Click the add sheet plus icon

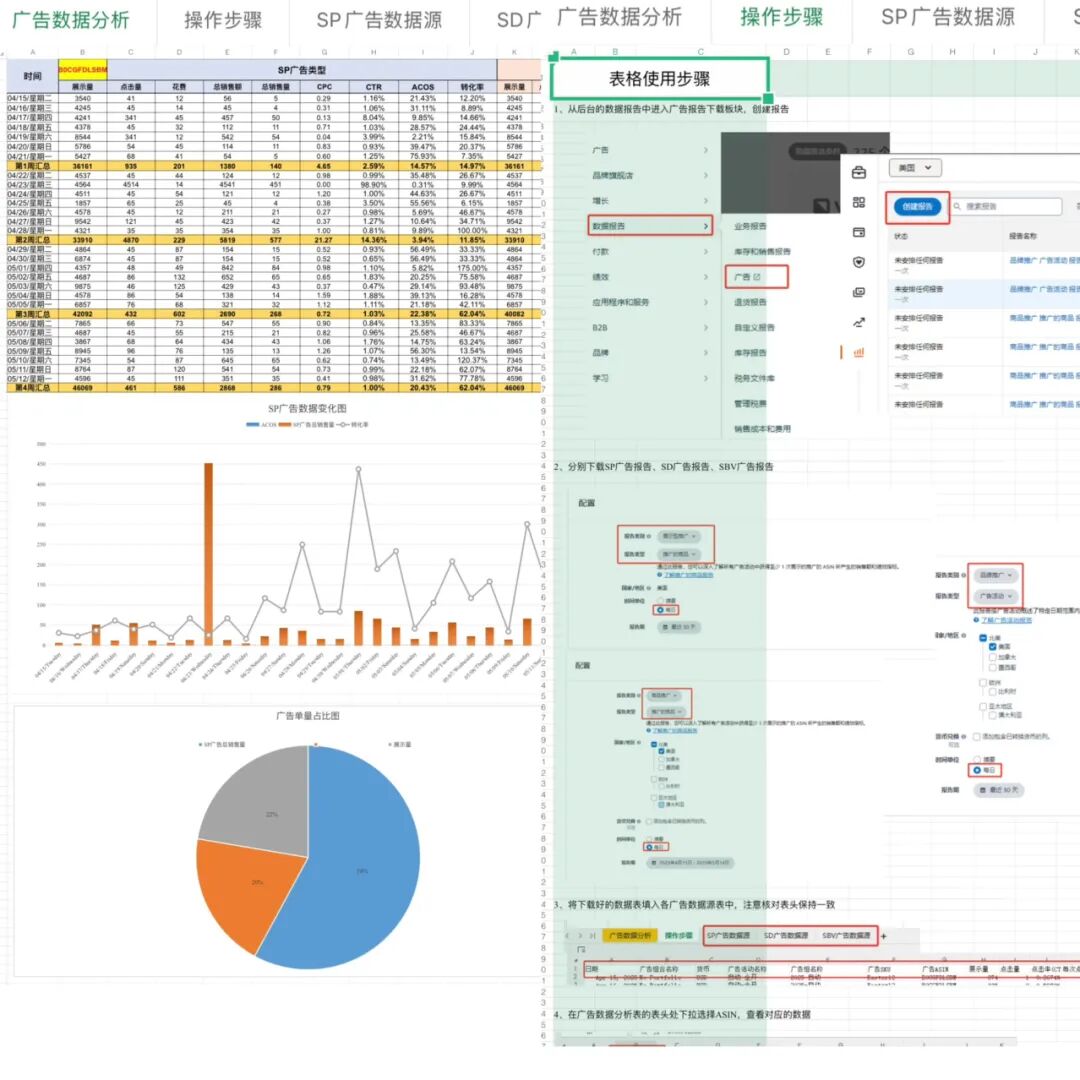[x=883, y=935]
